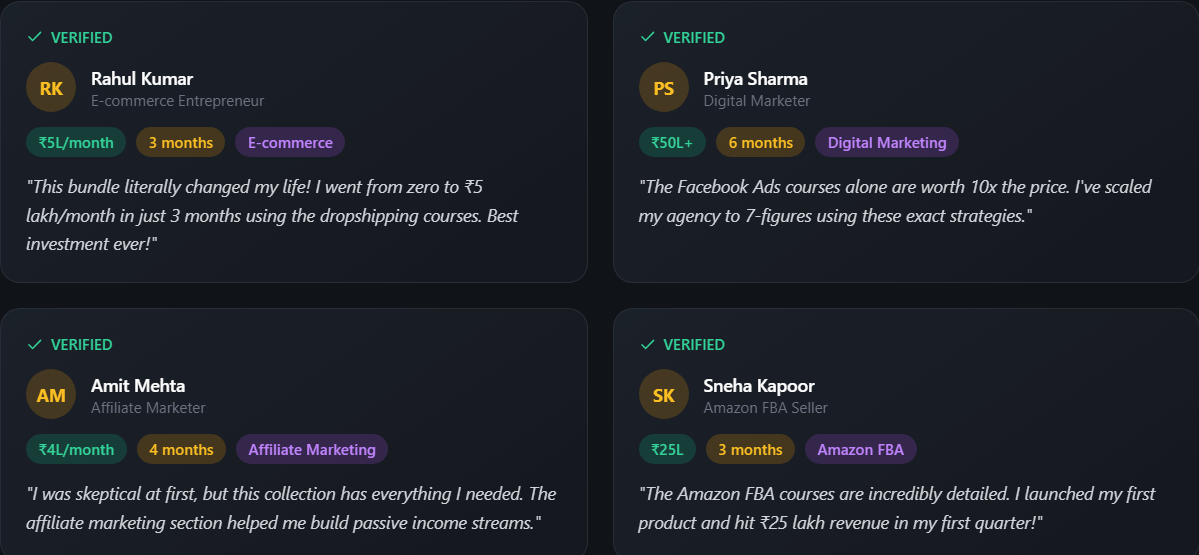The image size is (1199, 555).
Task: Open the Rahul Kumar name link
Action: coord(142,79)
